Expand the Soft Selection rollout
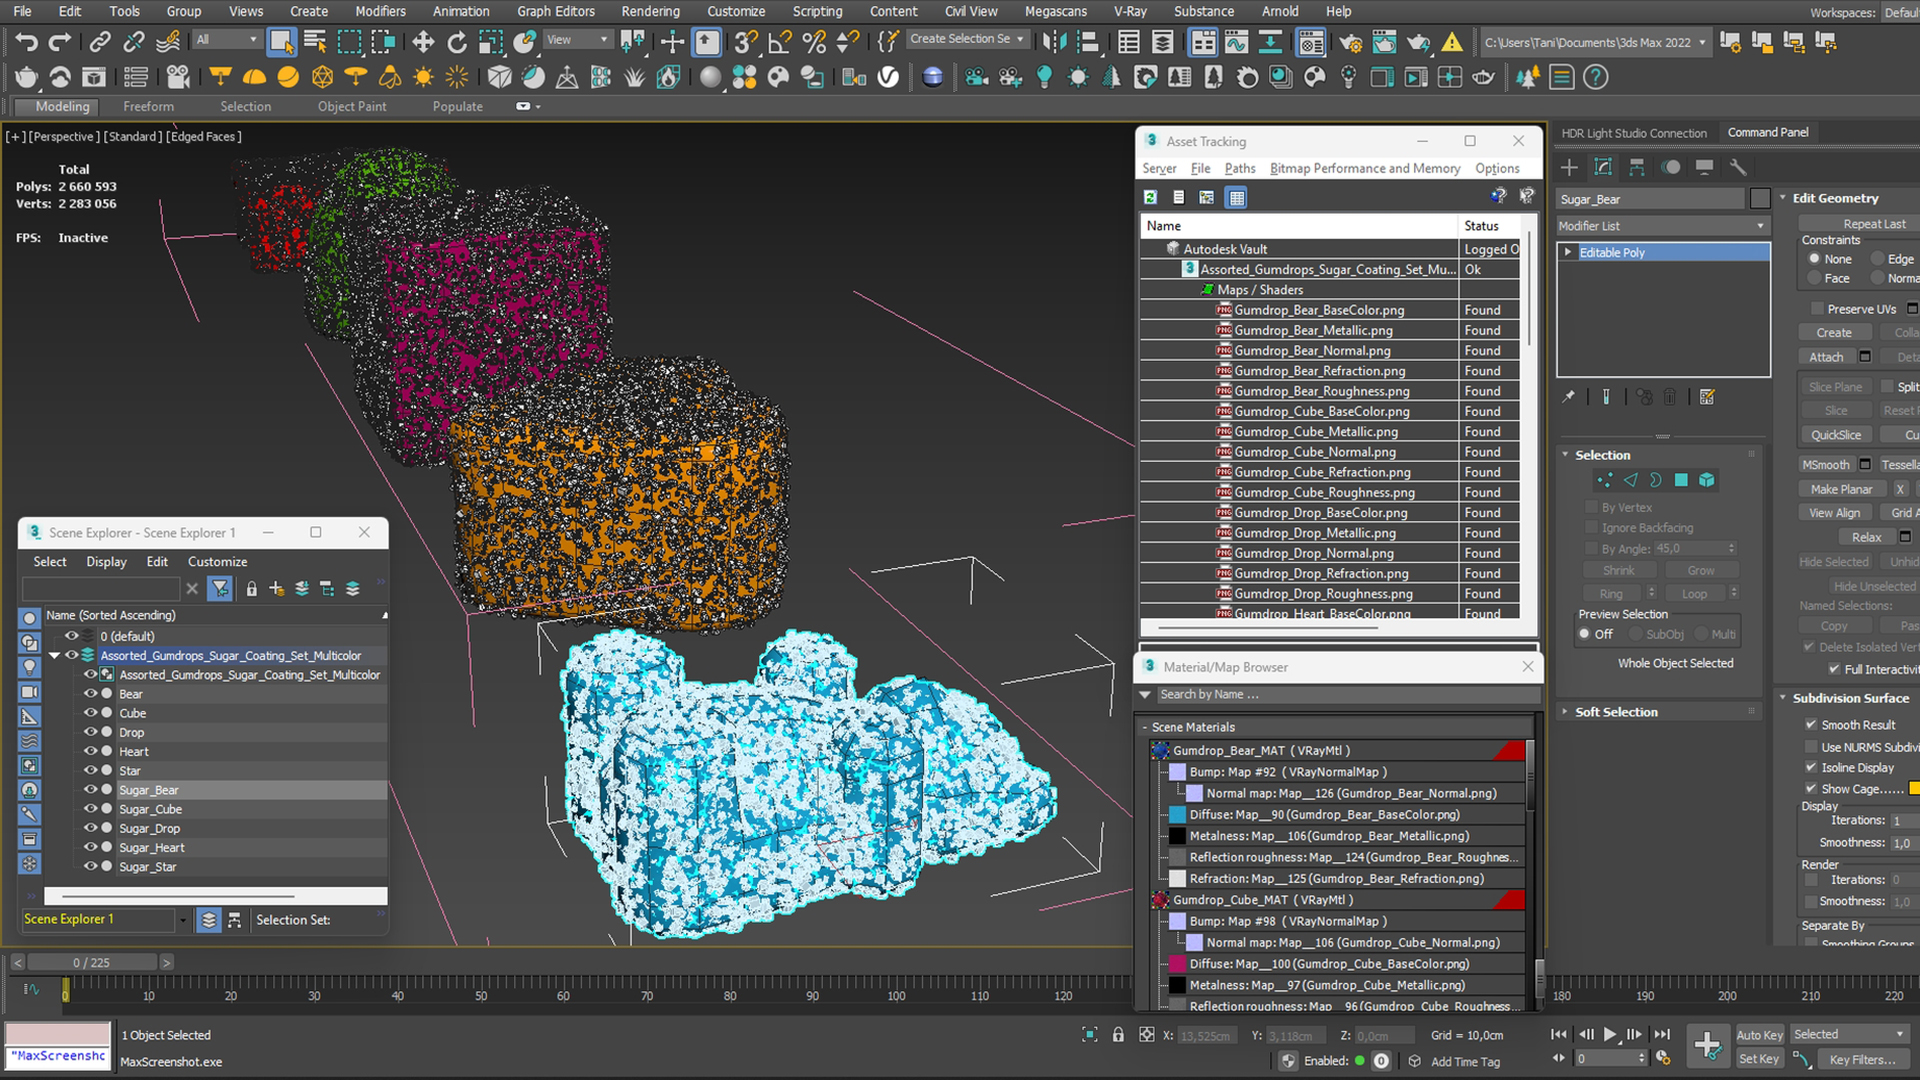This screenshot has width=1920, height=1080. [1616, 712]
